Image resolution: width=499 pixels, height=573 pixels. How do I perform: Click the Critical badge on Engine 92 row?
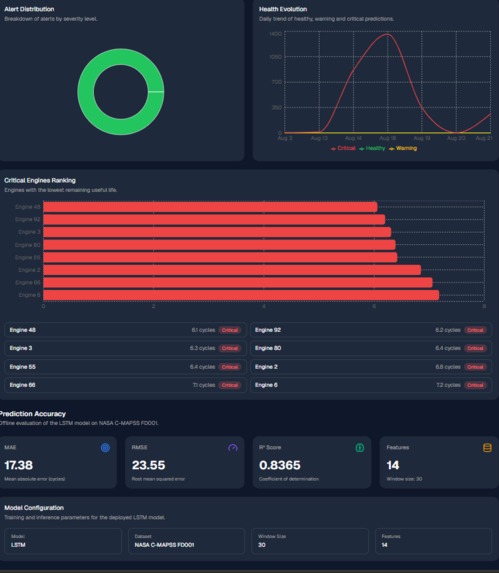475,330
